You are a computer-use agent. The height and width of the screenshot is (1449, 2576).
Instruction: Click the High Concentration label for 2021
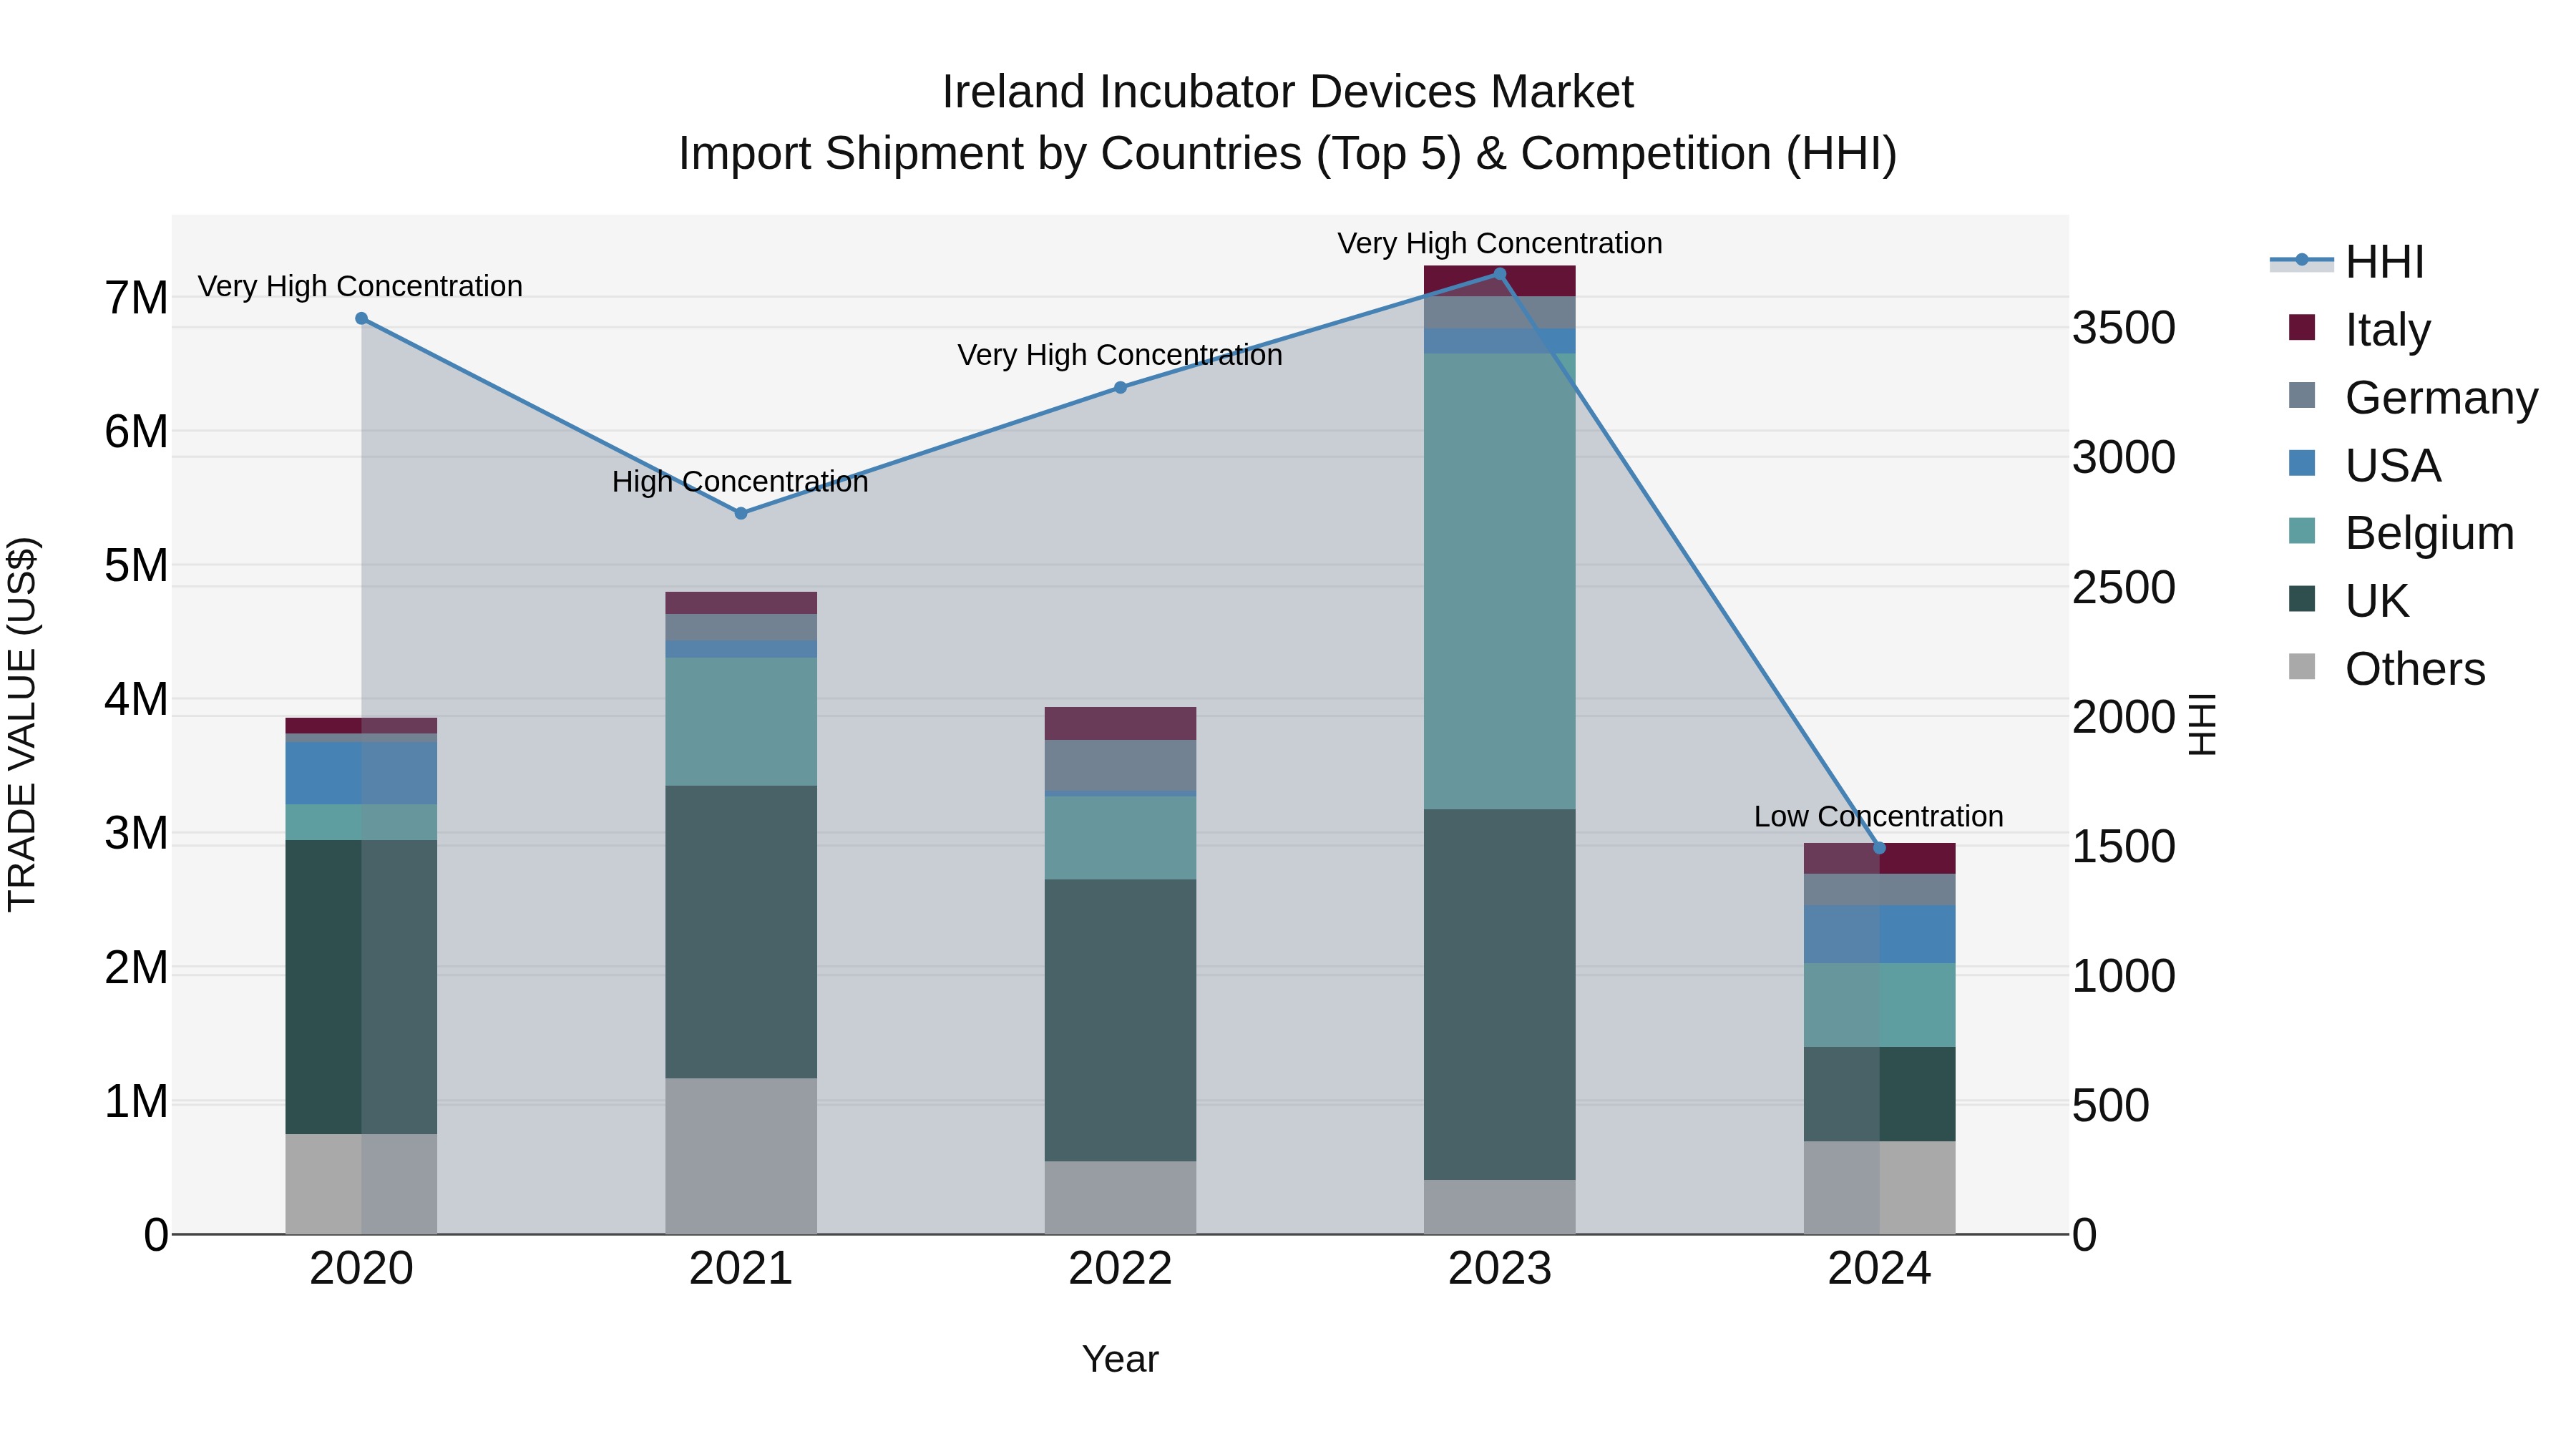point(740,482)
